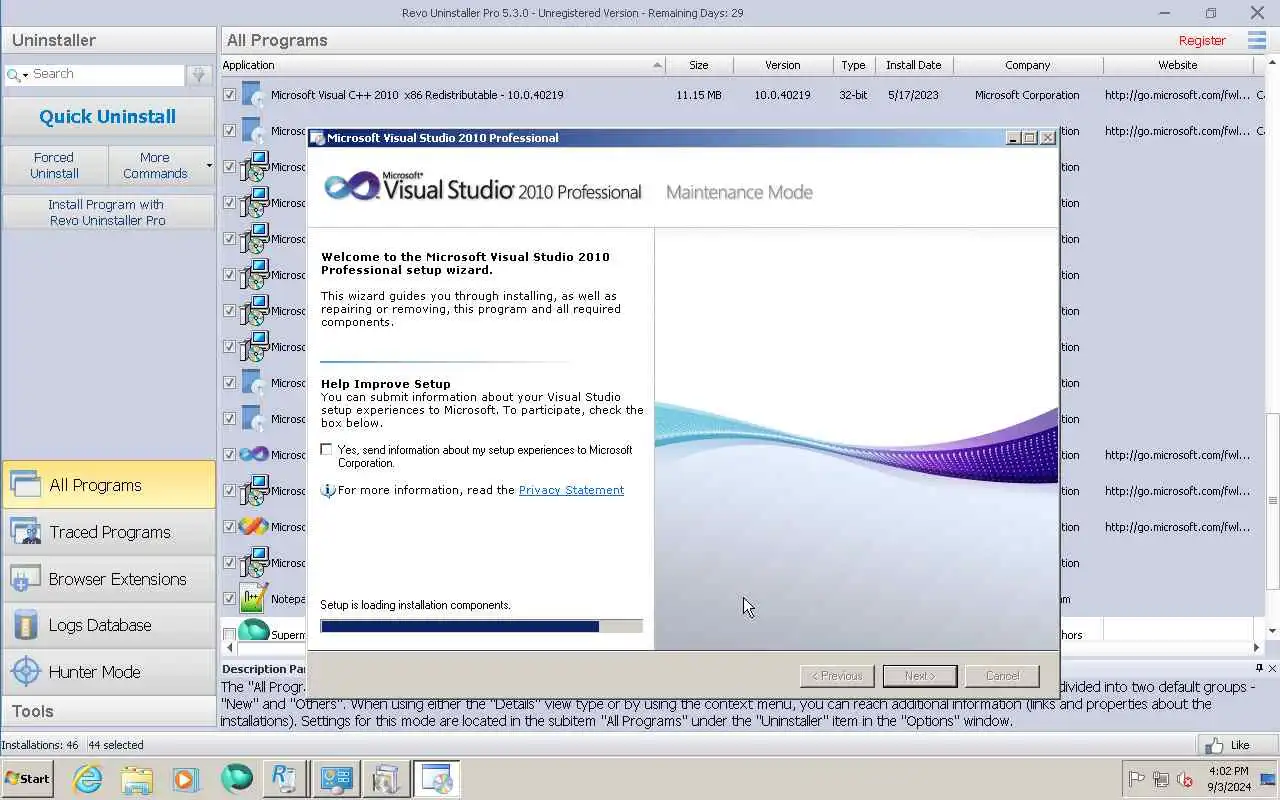This screenshot has width=1280, height=800.
Task: Click the volume speaker tray icon
Action: point(1186,779)
